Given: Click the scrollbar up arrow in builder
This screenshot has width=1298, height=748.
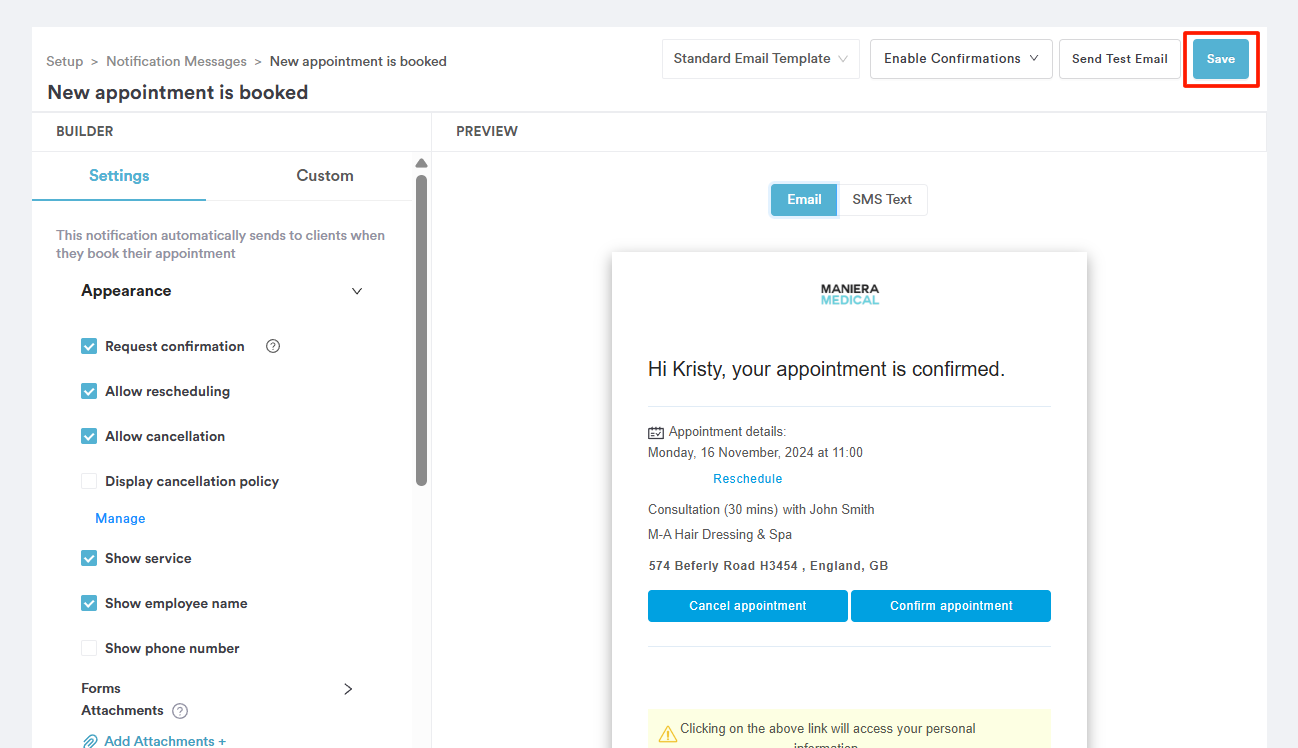Looking at the screenshot, I should (421, 163).
